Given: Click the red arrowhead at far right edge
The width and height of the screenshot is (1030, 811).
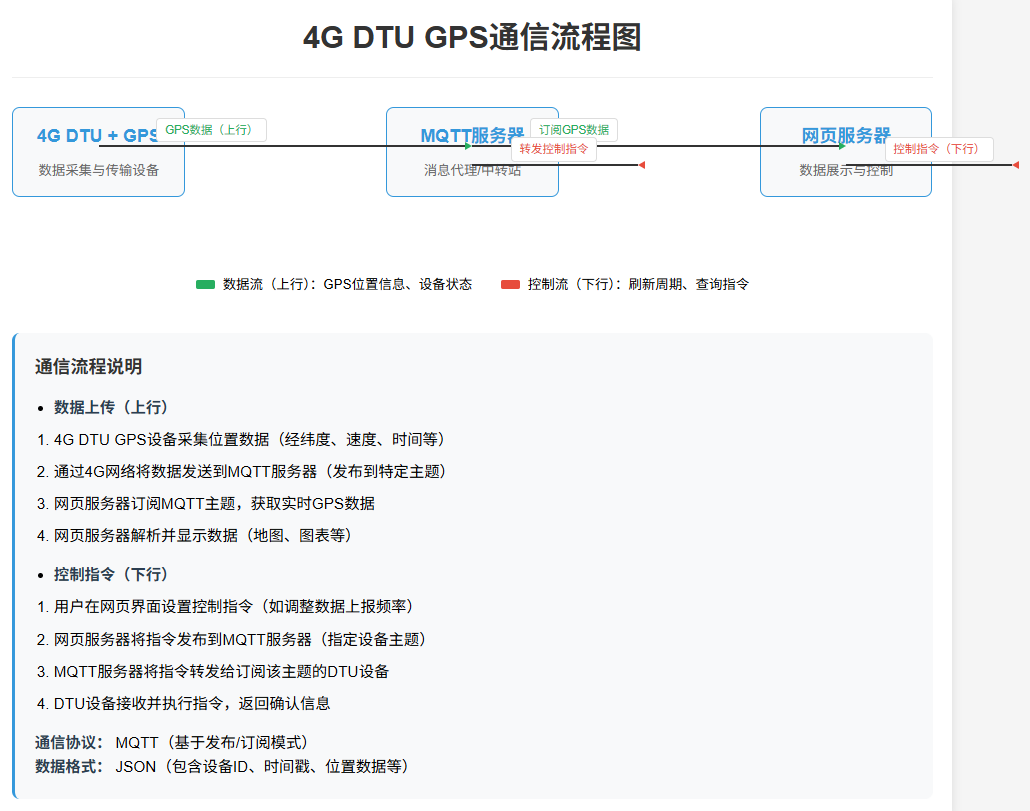Looking at the screenshot, I should click(x=1016, y=165).
